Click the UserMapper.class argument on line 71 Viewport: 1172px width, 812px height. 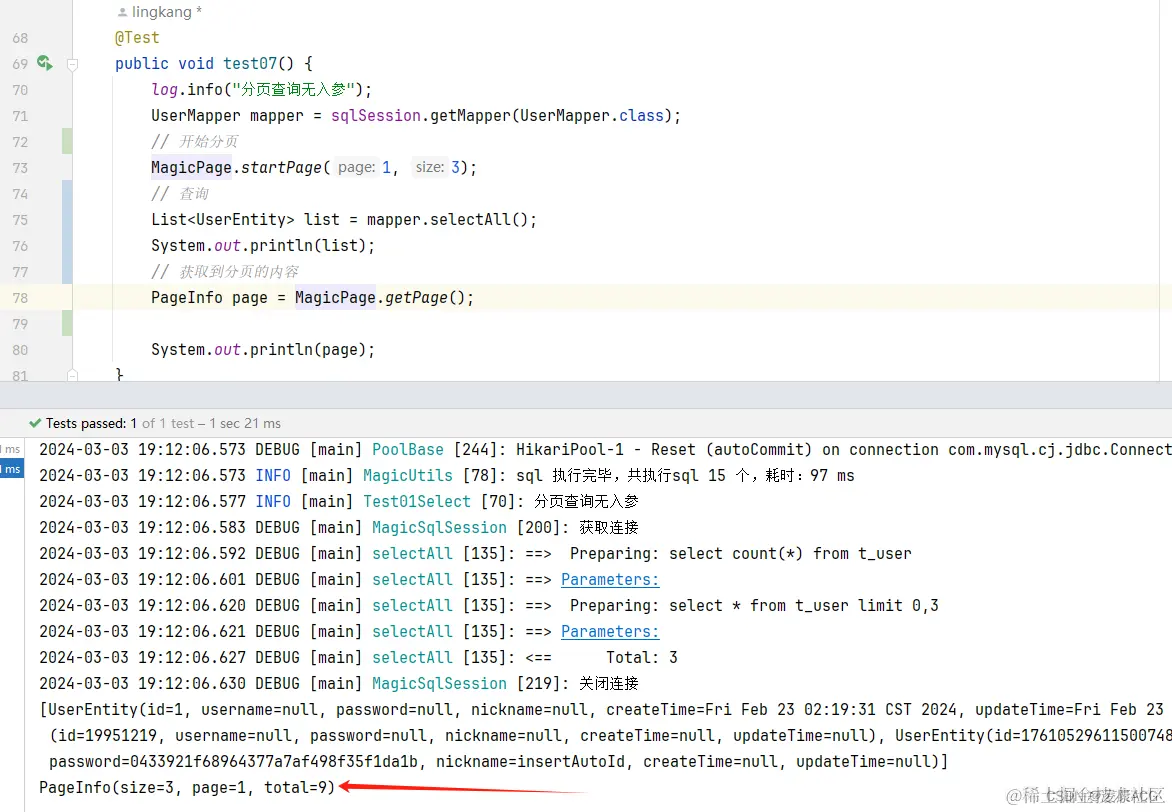click(x=592, y=116)
